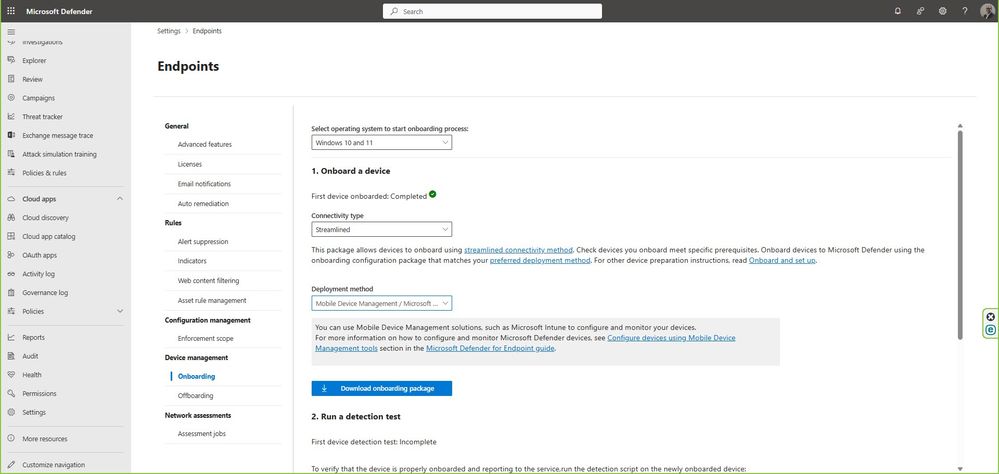Click the Endpoints breadcrumb item
The width and height of the screenshot is (999, 474).
207,31
